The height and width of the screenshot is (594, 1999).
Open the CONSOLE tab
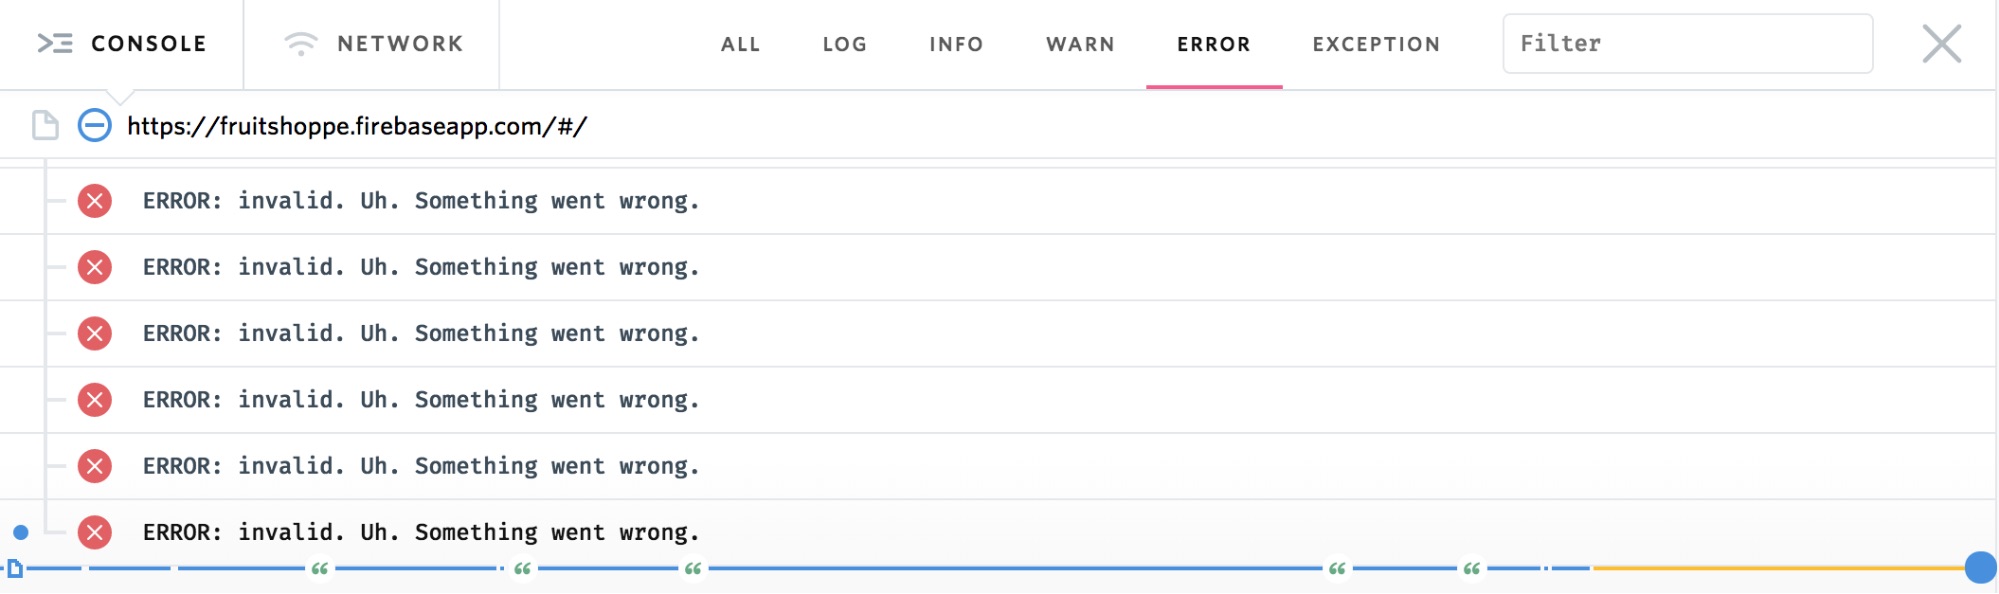coord(121,44)
